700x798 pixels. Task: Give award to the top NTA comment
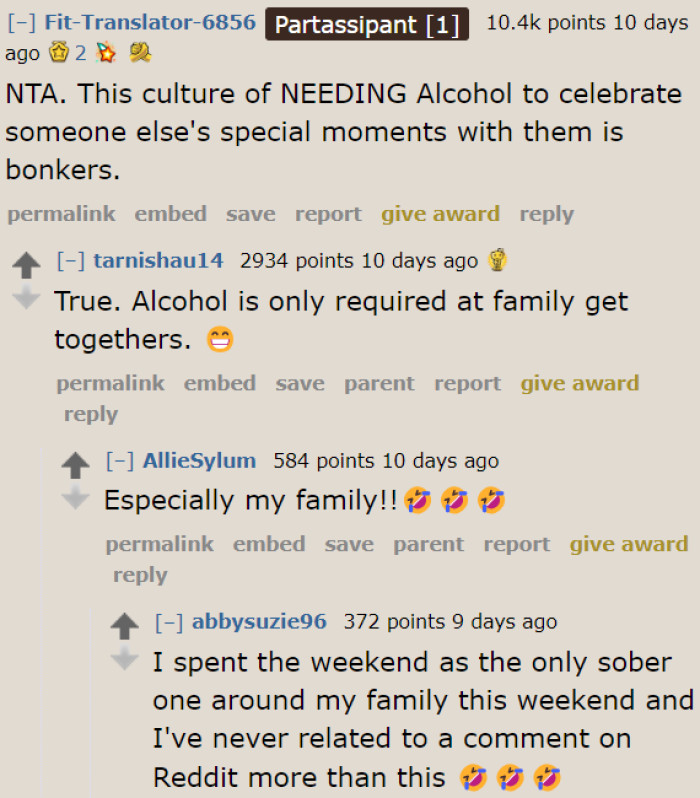(440, 214)
